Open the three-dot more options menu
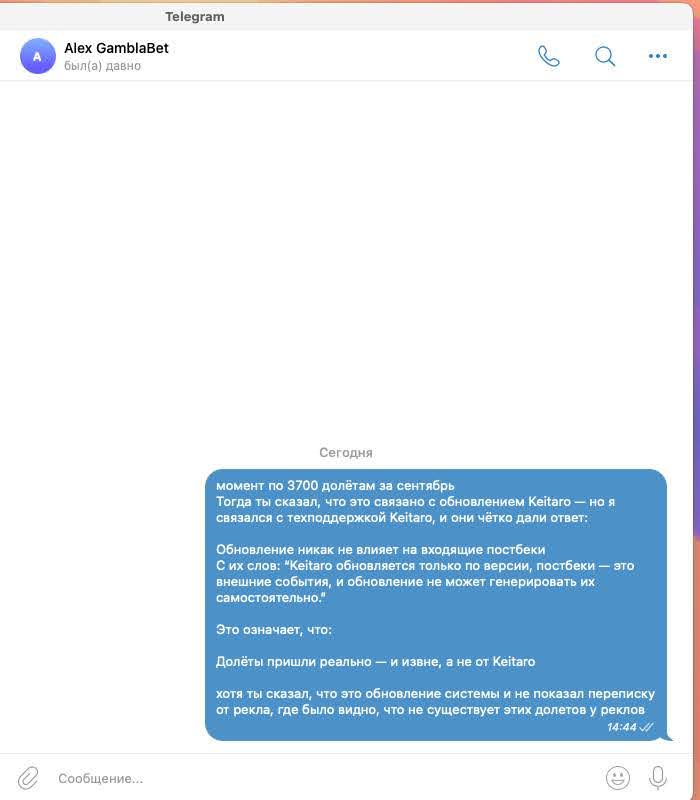 [658, 56]
